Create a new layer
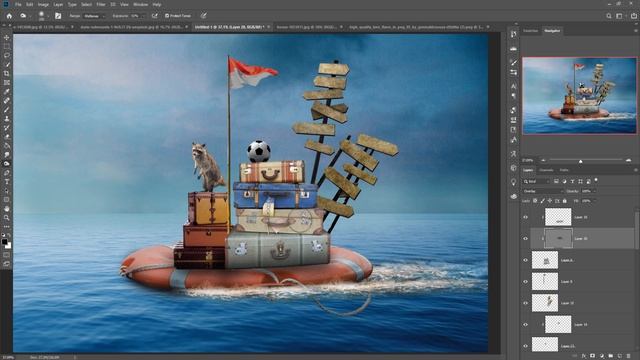The height and width of the screenshot is (360, 640). pos(620,356)
